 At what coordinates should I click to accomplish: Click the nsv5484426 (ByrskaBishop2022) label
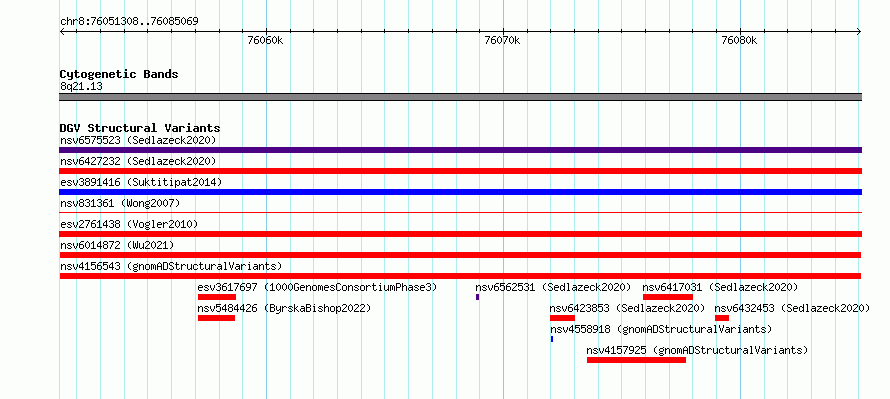(284, 308)
